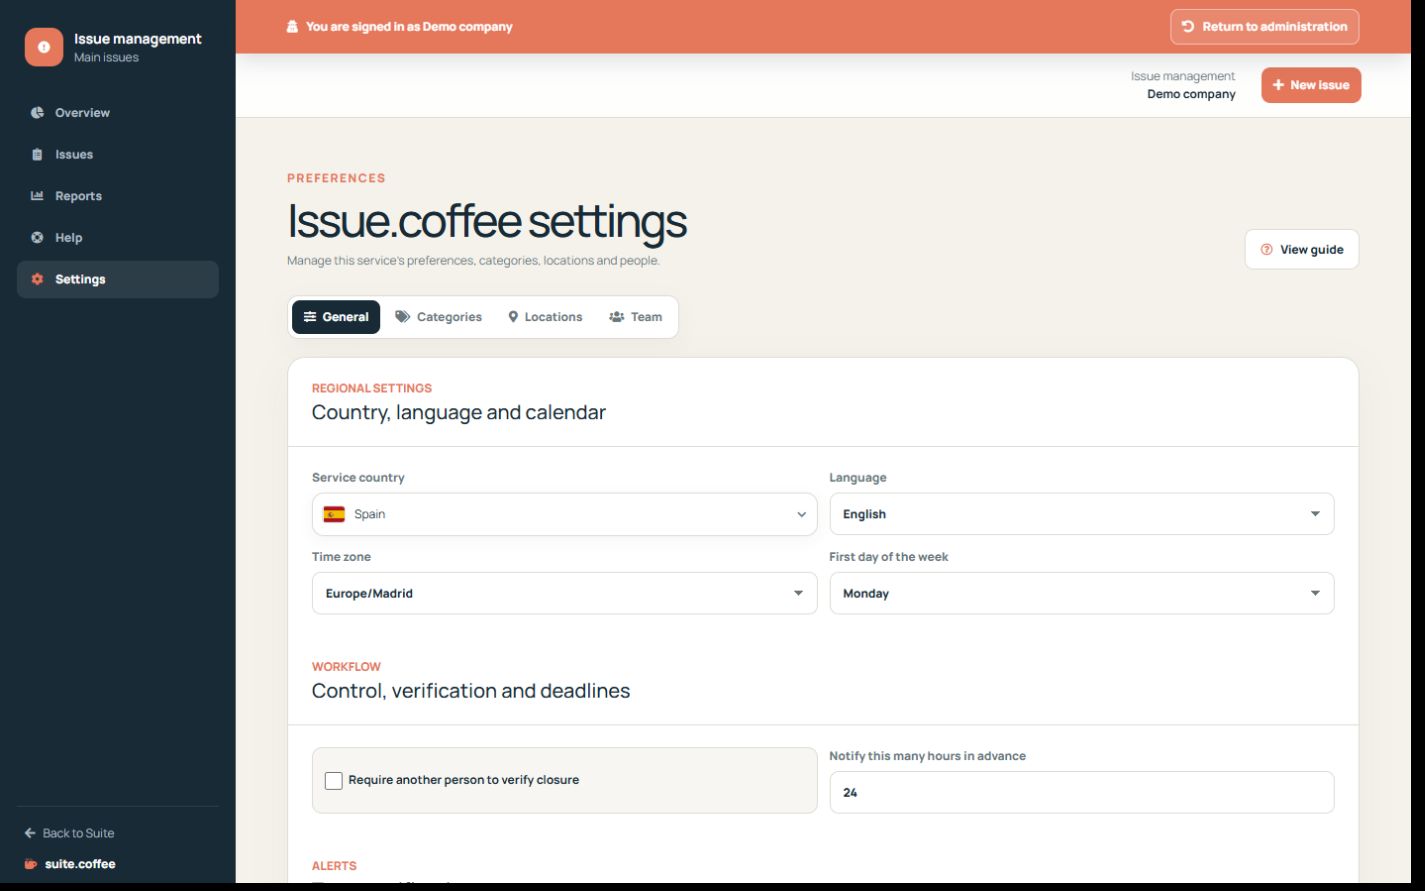
Task: Click the Reports chart icon in sidebar
Action: pos(37,196)
